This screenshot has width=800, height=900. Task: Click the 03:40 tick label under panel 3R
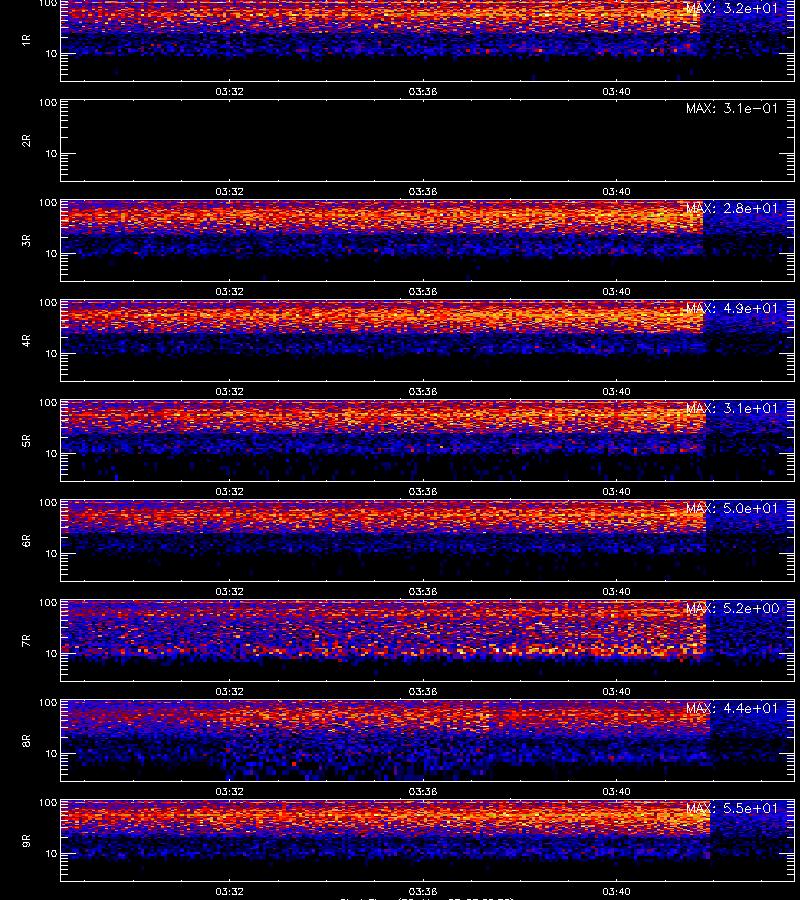[x=616, y=292]
